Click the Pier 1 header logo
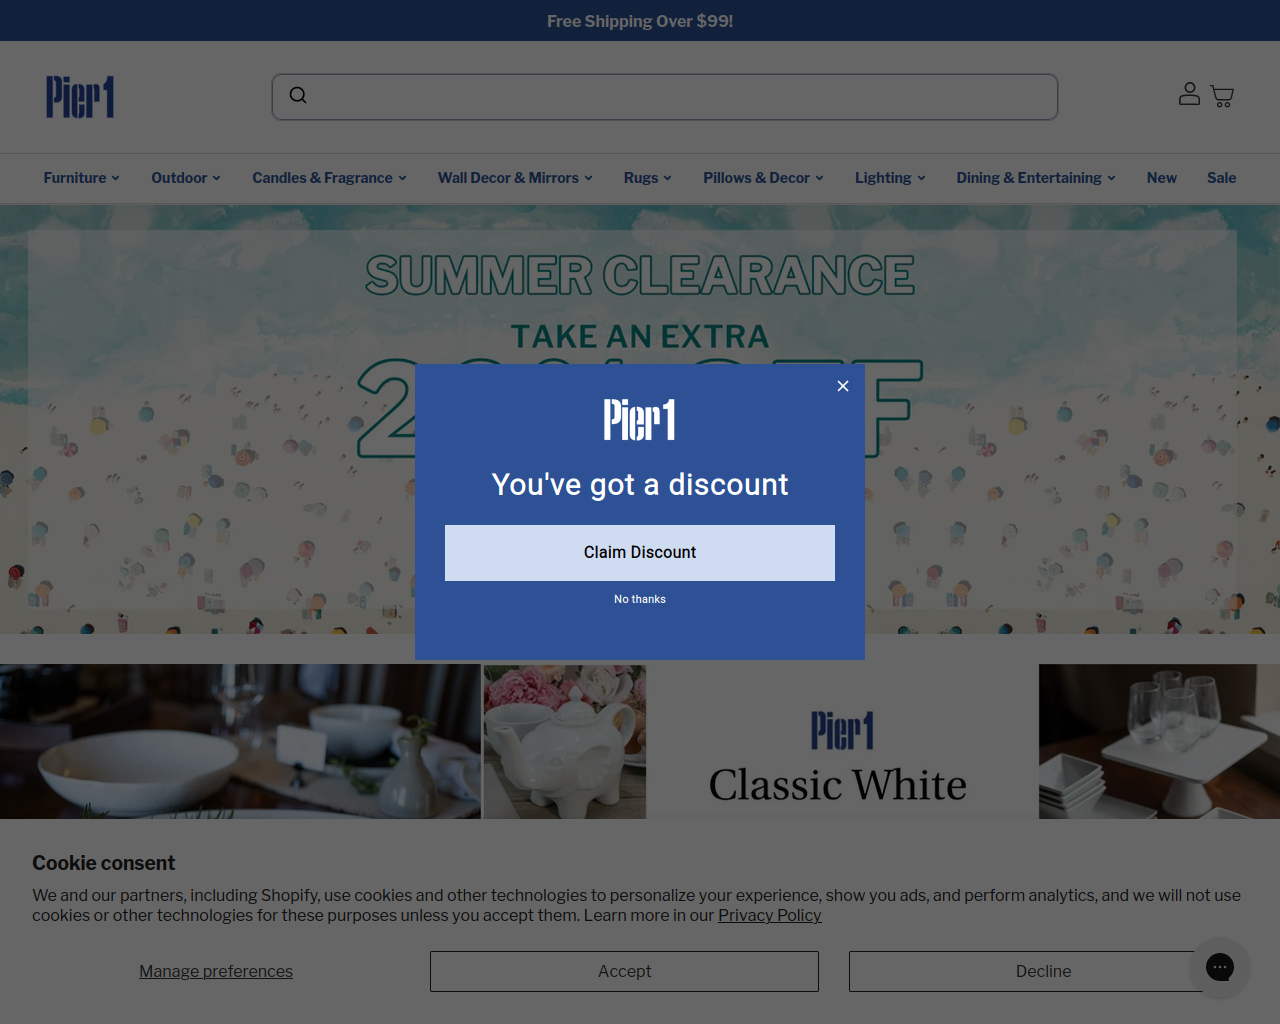The height and width of the screenshot is (1024, 1280). click(80, 97)
